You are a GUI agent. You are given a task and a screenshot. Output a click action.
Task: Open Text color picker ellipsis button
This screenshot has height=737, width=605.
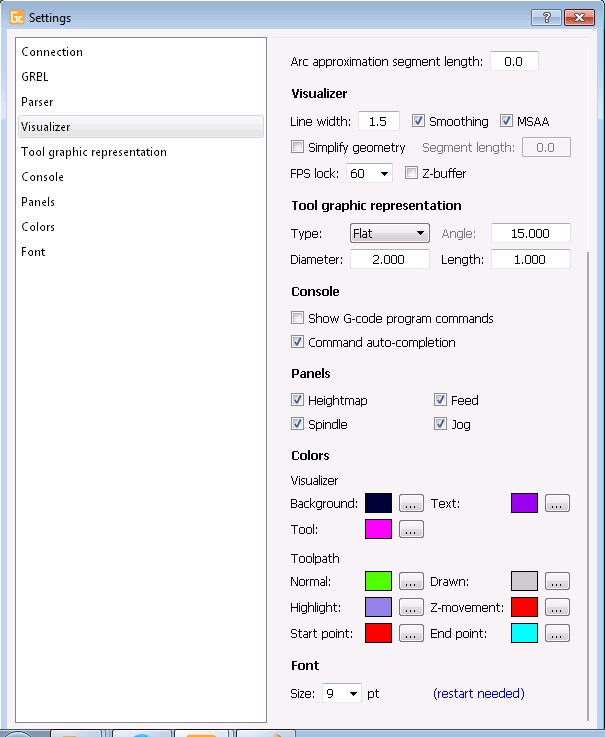tap(557, 503)
